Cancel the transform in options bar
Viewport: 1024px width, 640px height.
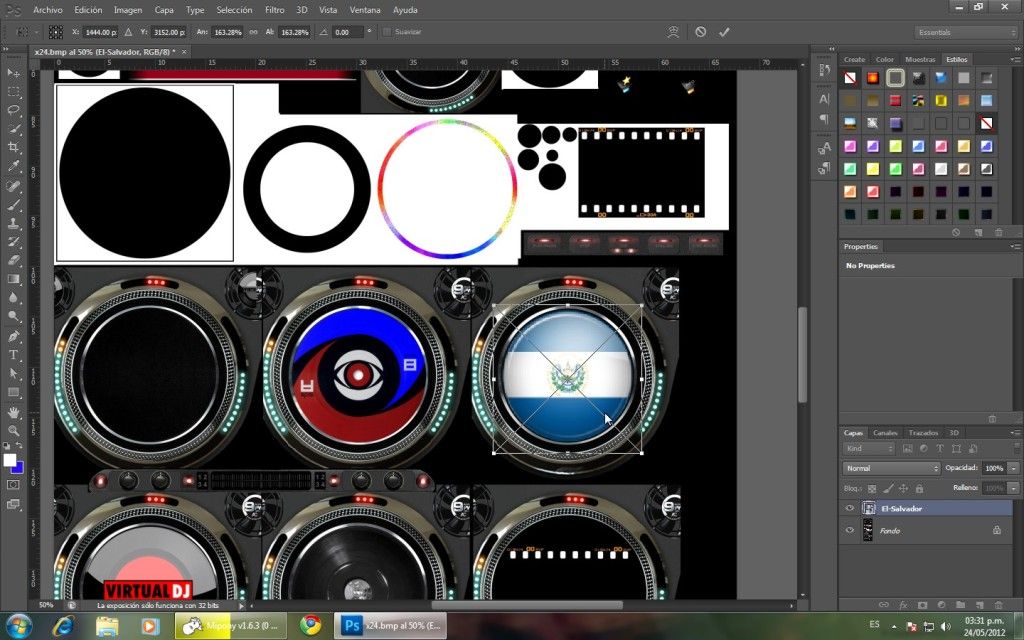point(700,32)
